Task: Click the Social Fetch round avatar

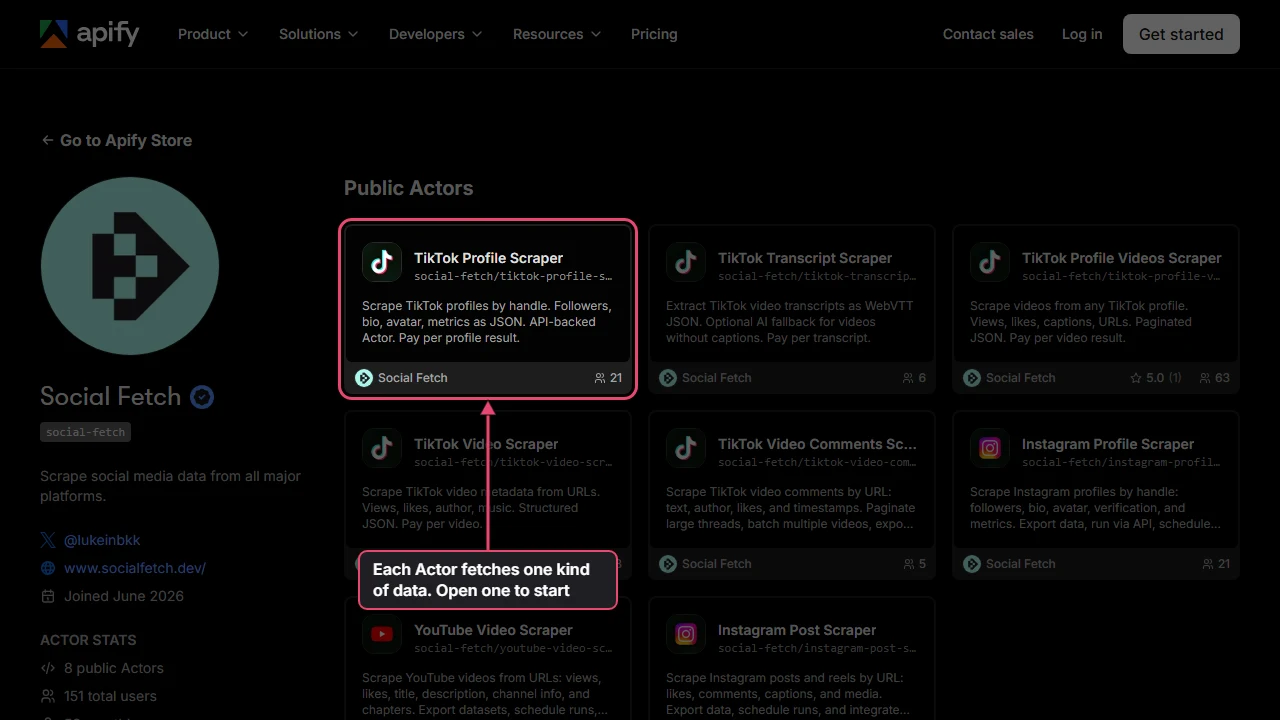Action: point(130,266)
